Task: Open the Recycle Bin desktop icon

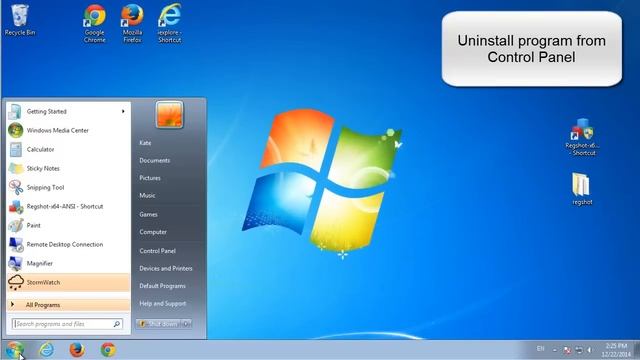Action: coord(19,20)
